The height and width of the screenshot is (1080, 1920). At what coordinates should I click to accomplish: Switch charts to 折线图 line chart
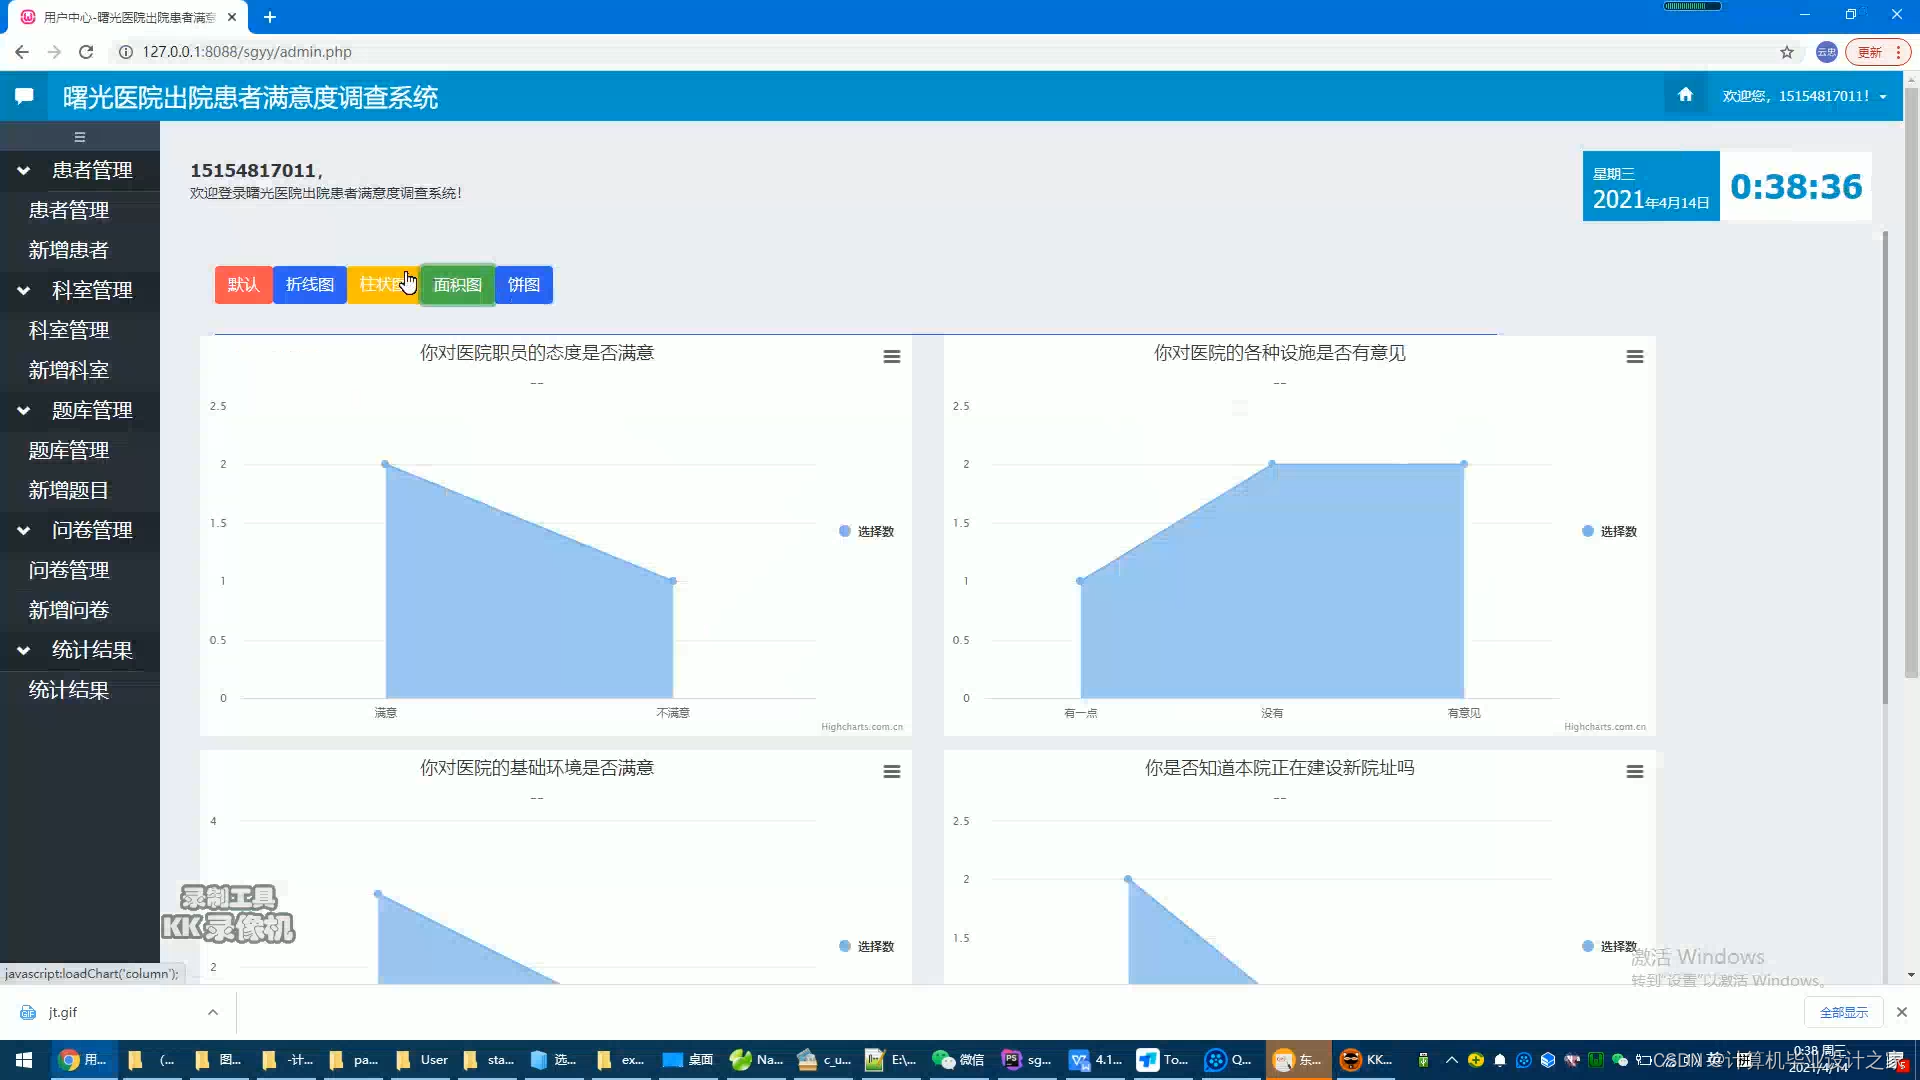pos(310,285)
